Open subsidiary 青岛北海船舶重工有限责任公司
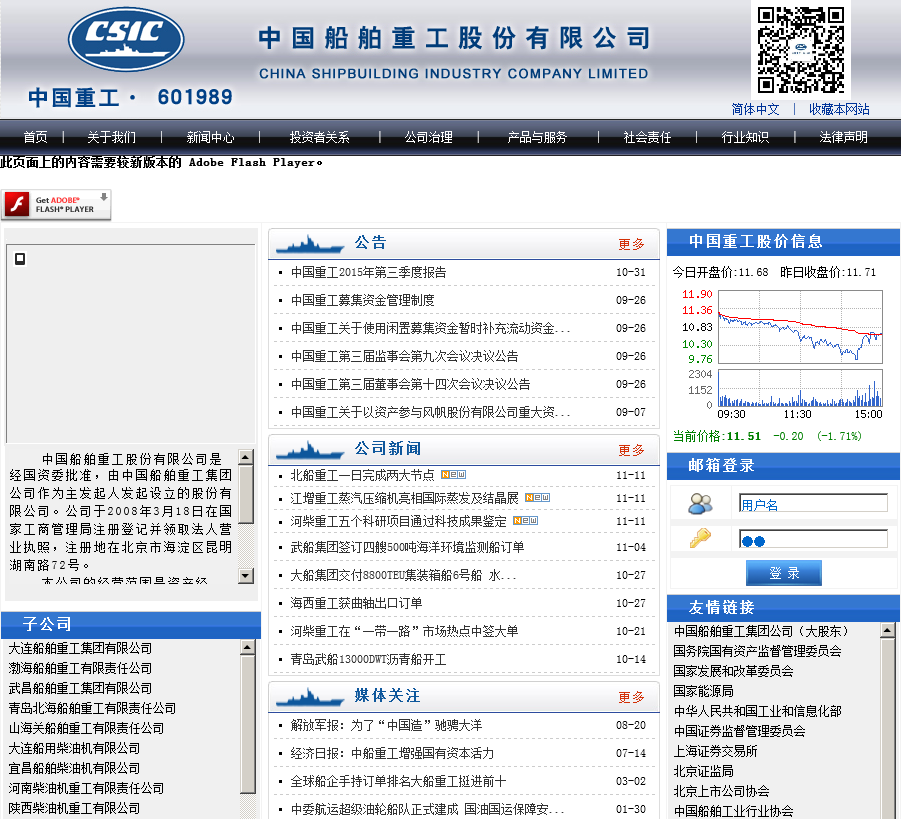 pyautogui.click(x=92, y=709)
